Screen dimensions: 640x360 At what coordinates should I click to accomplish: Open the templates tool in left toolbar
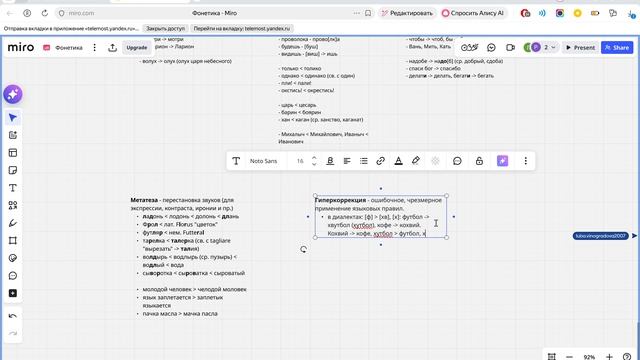pos(13,153)
